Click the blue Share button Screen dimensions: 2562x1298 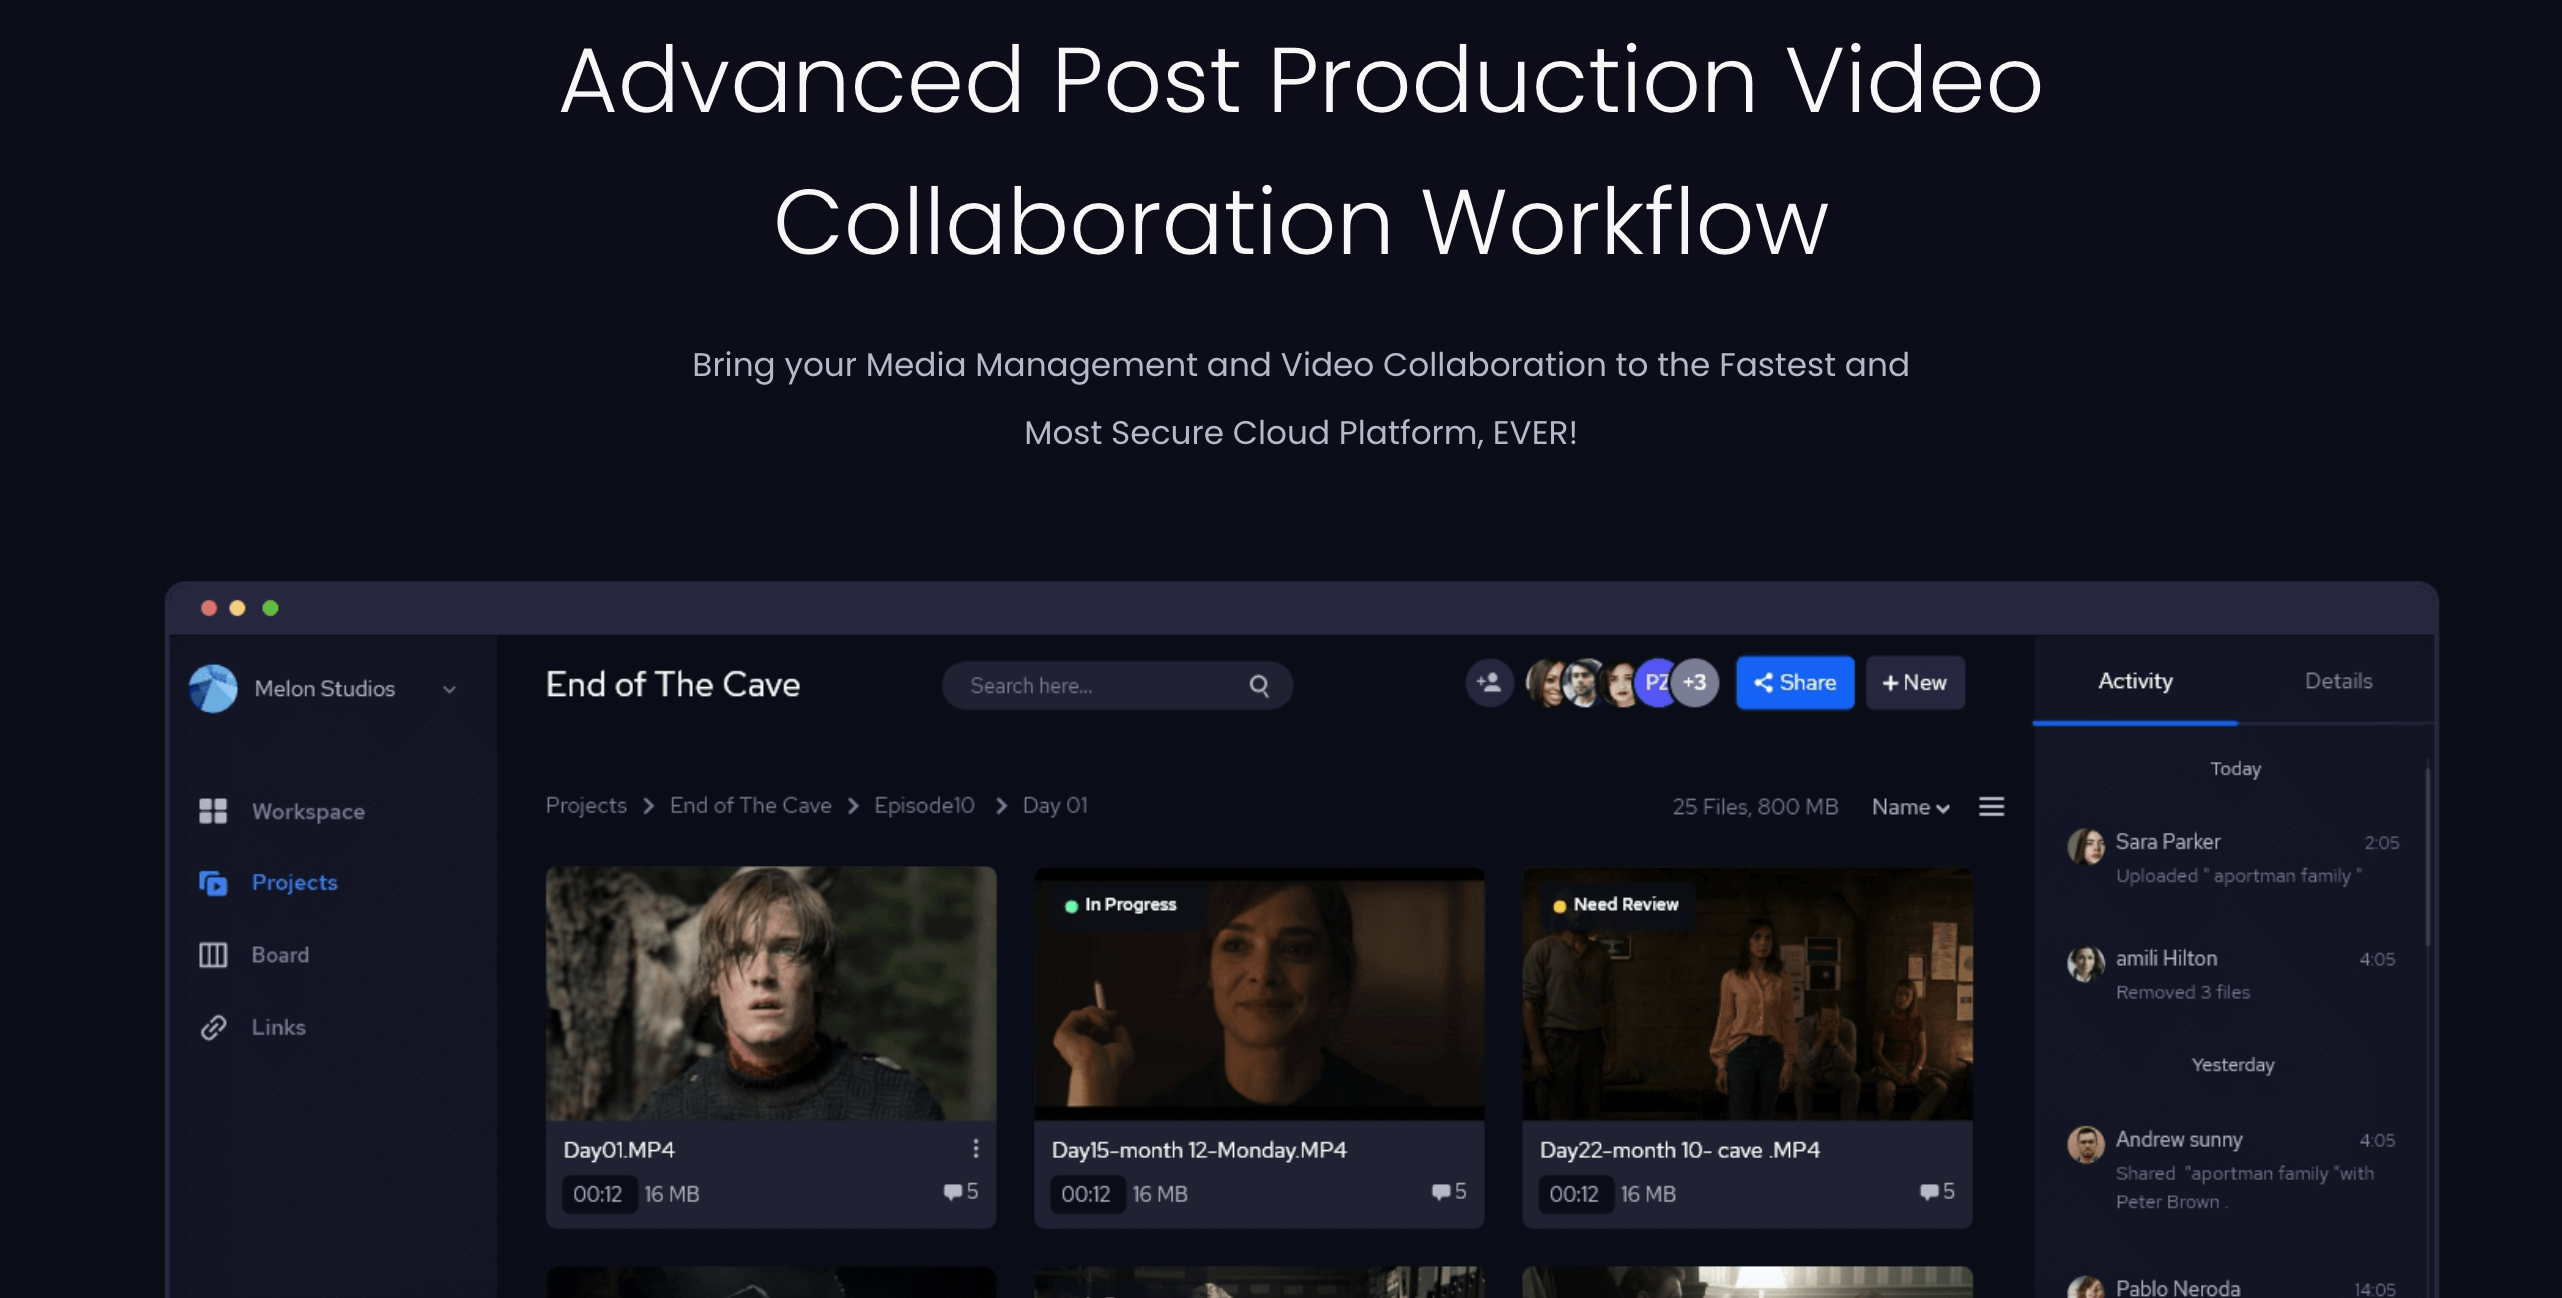click(x=1795, y=683)
